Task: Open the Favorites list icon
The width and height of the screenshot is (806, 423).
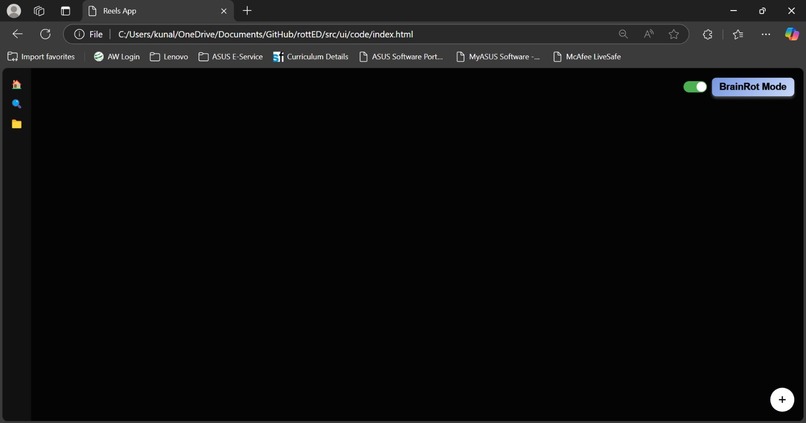Action: tap(738, 34)
